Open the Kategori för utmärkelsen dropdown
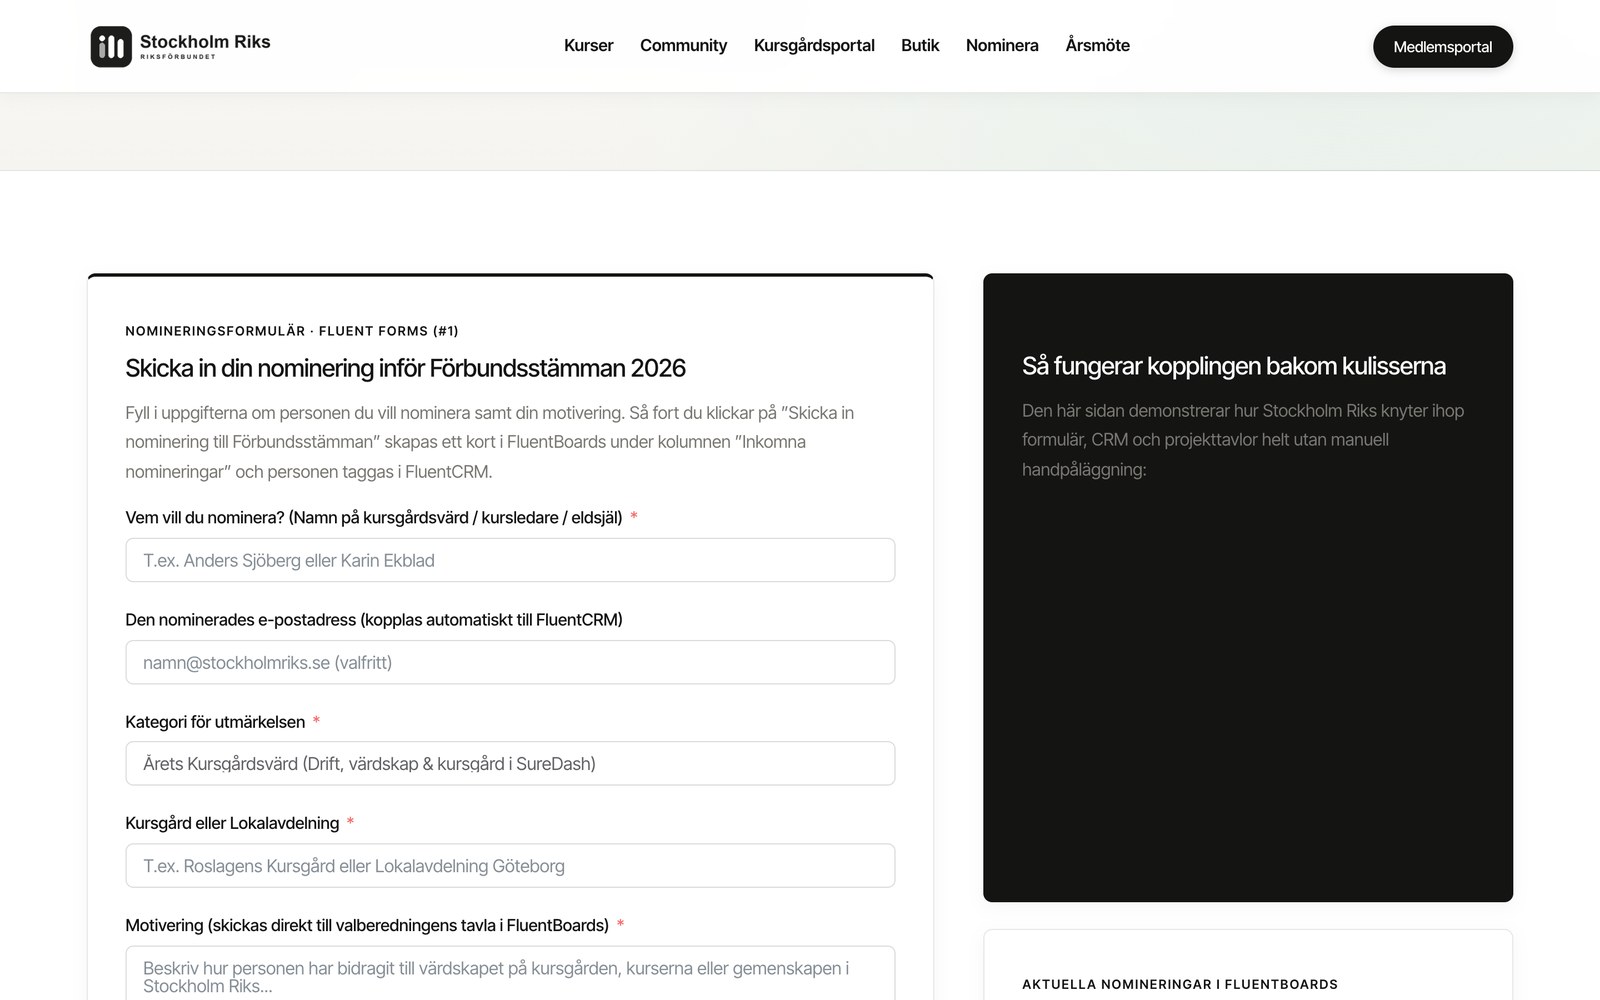The height and width of the screenshot is (1000, 1600). [510, 763]
